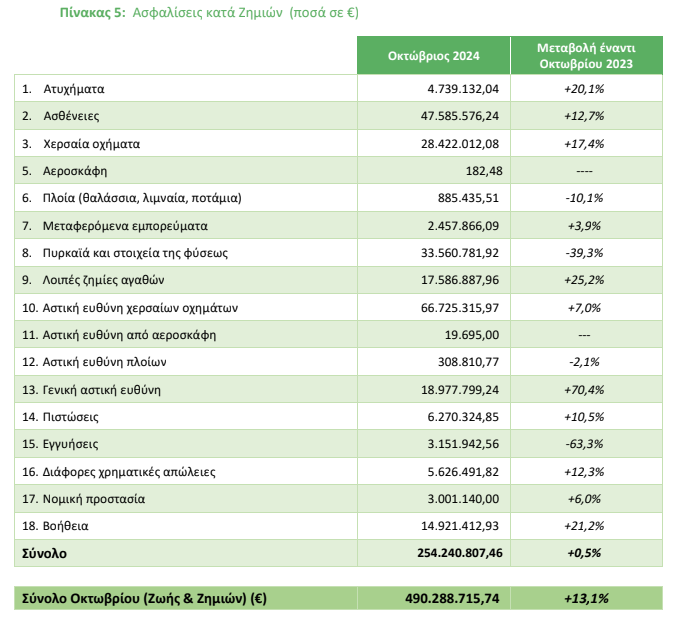679x633 pixels.
Task: Click the 'Γενική αστική ευθύνη' label
Action: click(x=101, y=390)
